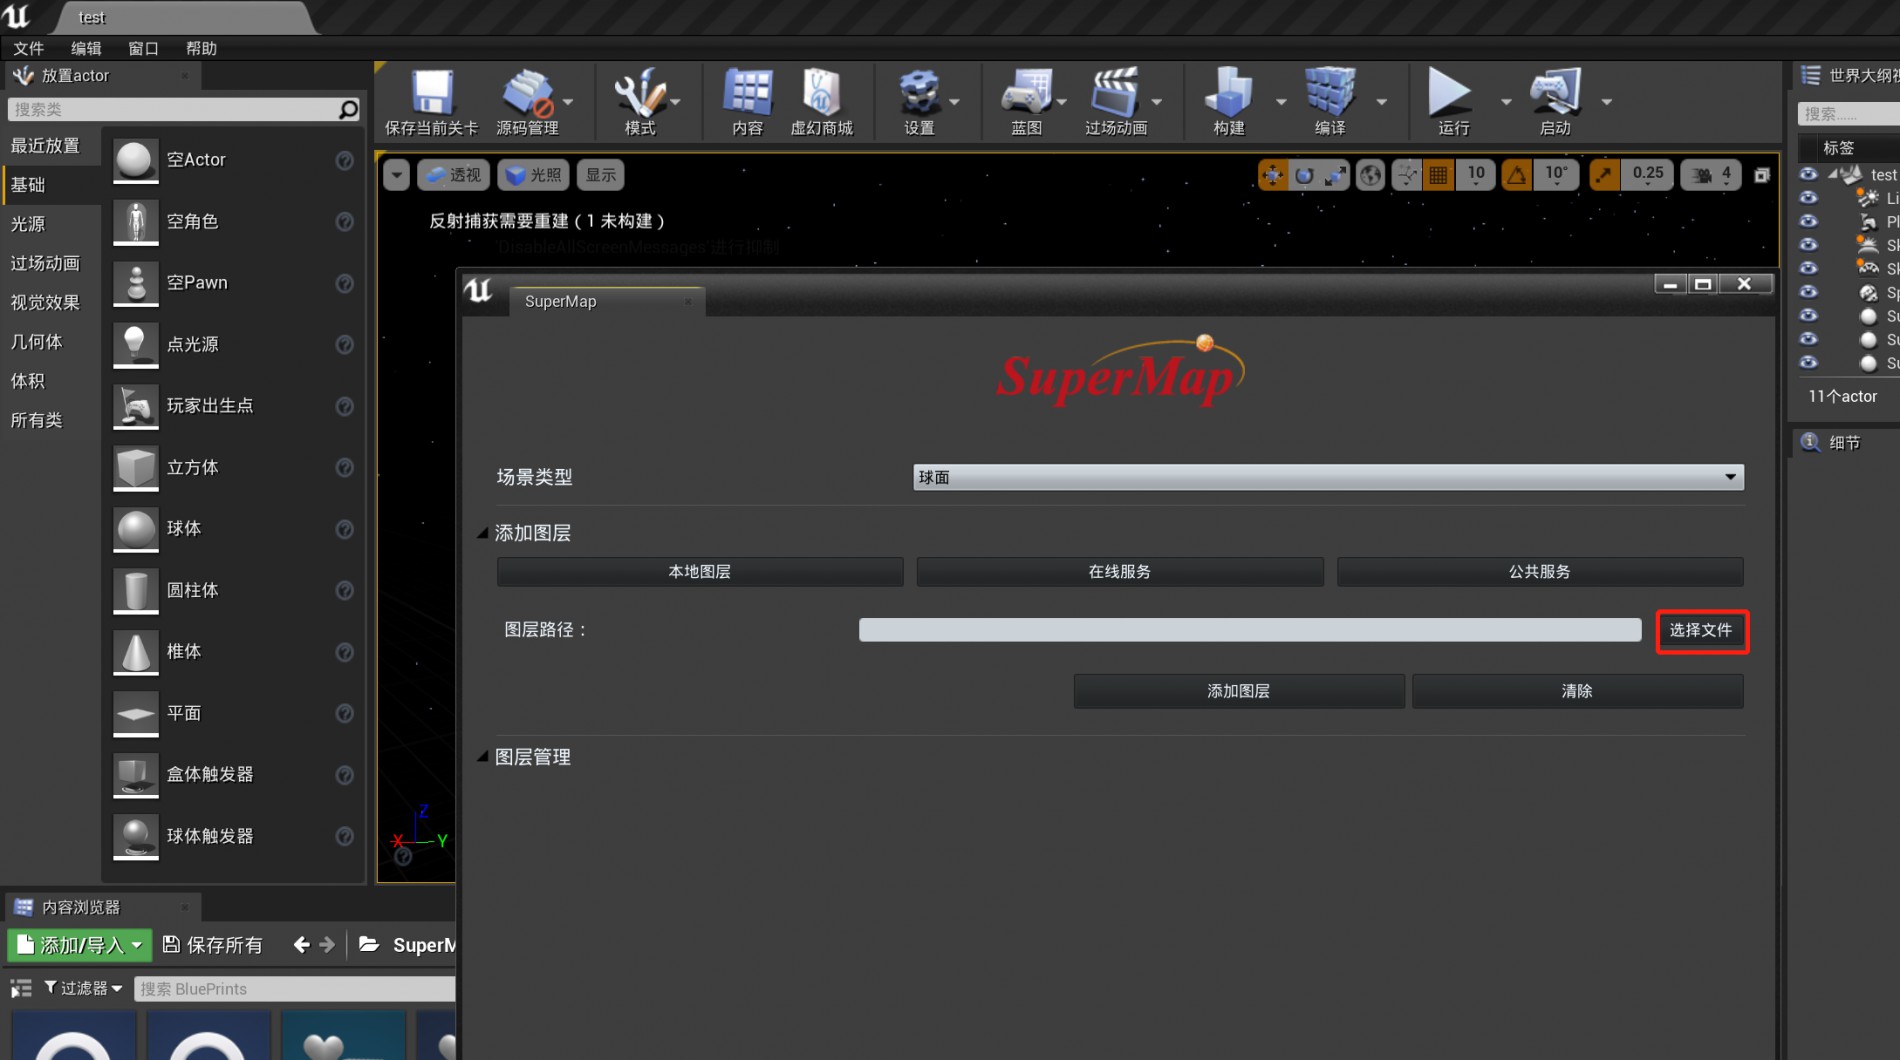Click Add/Import (添加/导入) green button
1900x1060 pixels.
pyautogui.click(x=79, y=945)
